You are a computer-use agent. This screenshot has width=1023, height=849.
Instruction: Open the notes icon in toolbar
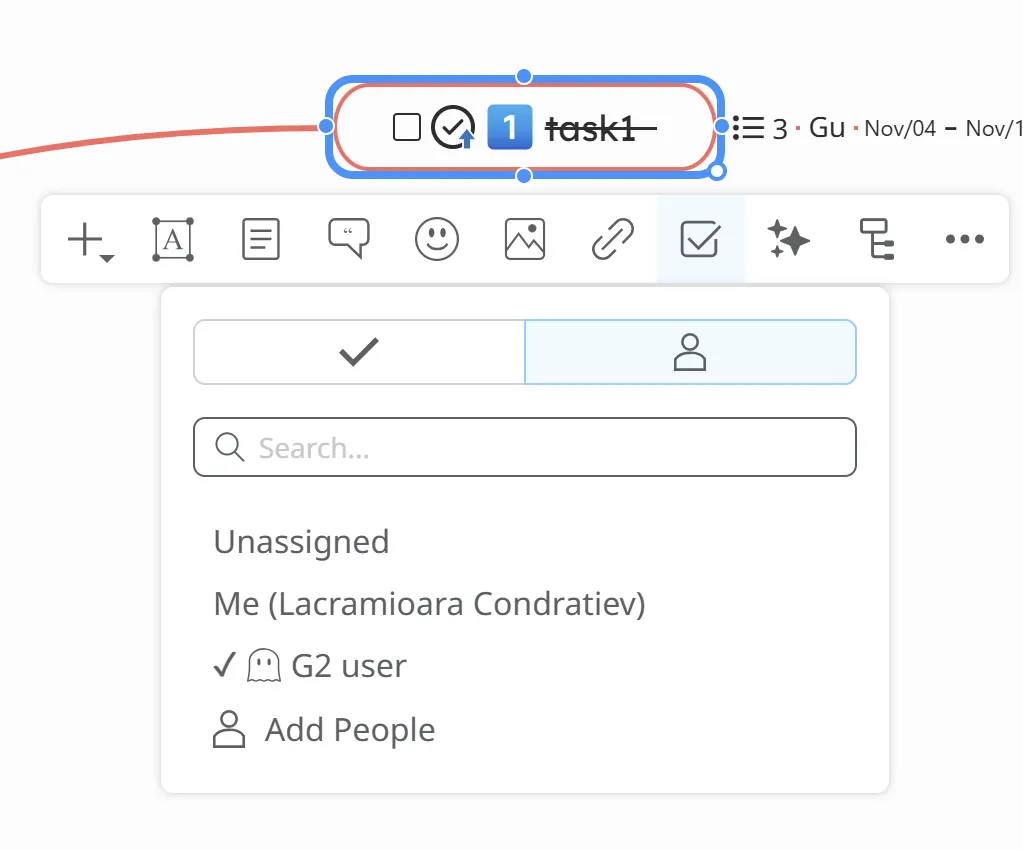(x=261, y=240)
